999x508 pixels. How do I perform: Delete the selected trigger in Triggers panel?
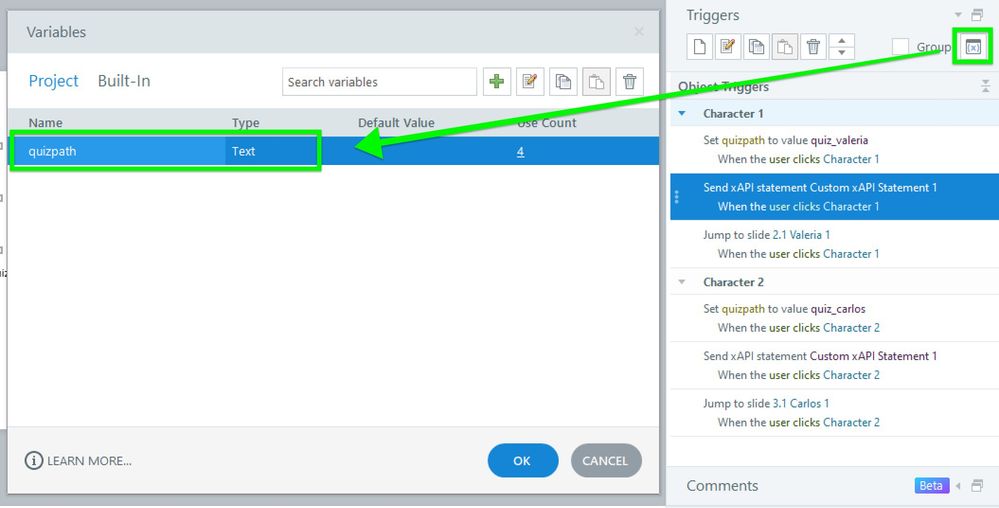coord(813,47)
